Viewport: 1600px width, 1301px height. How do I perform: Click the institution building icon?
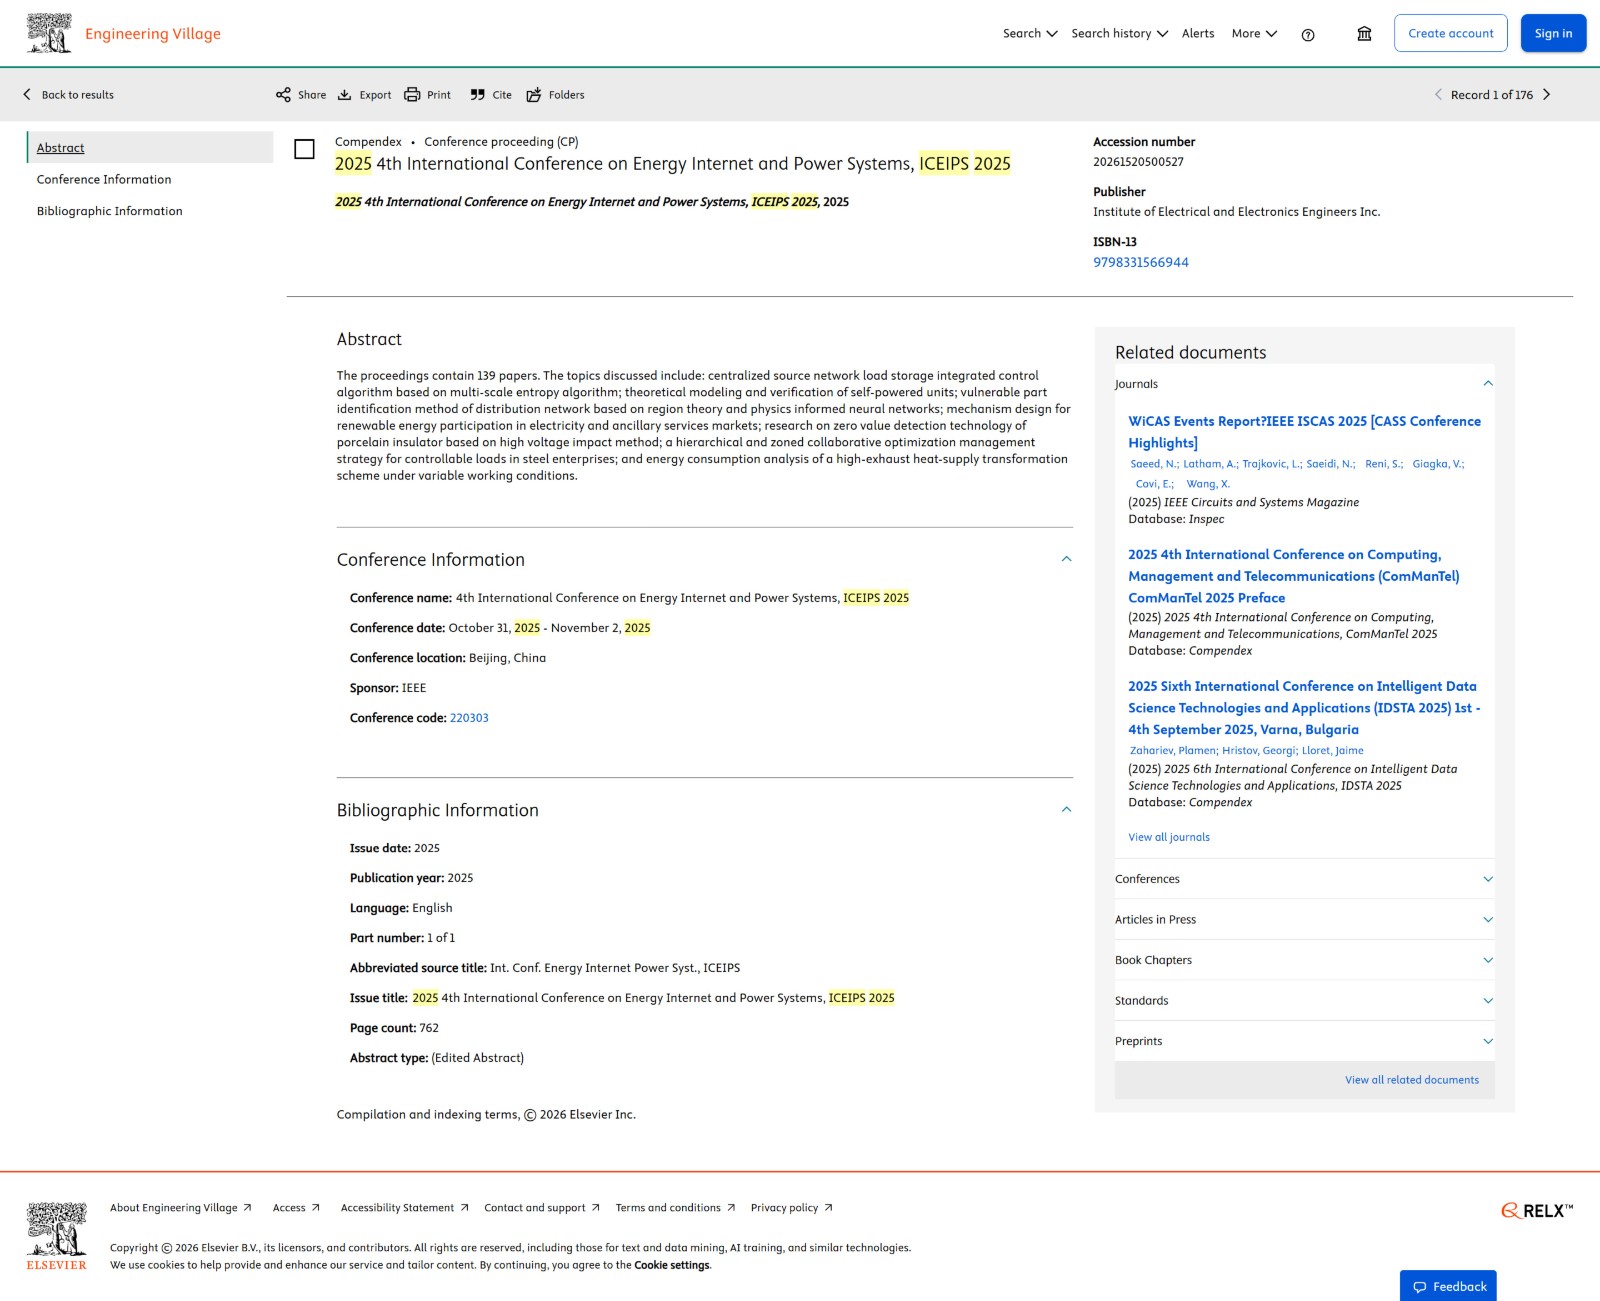(1364, 34)
